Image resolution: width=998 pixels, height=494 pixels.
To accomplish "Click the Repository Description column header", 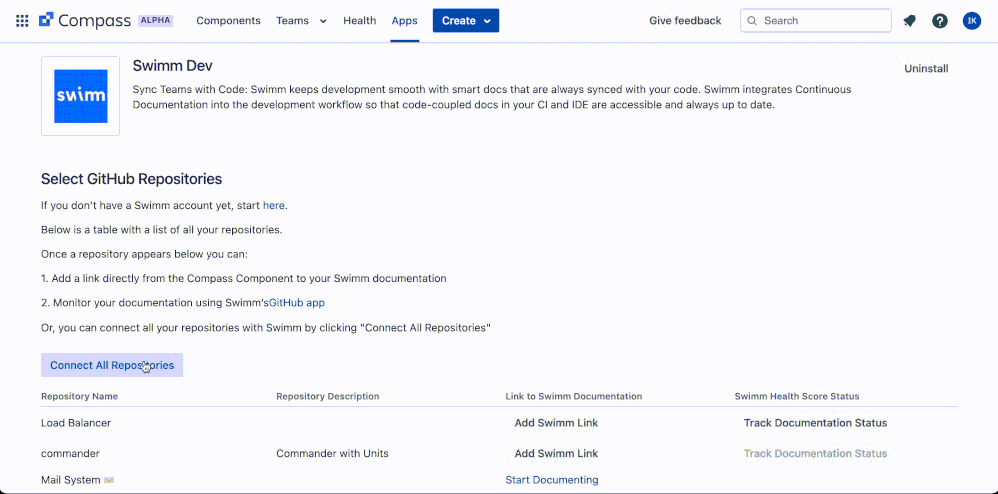I will 328,396.
